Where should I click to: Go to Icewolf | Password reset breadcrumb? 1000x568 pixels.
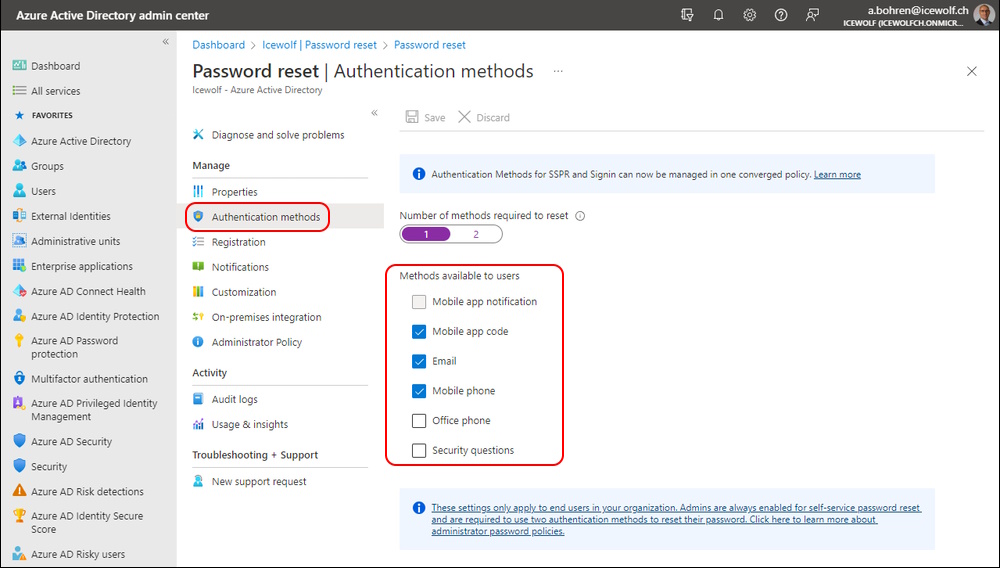click(320, 45)
